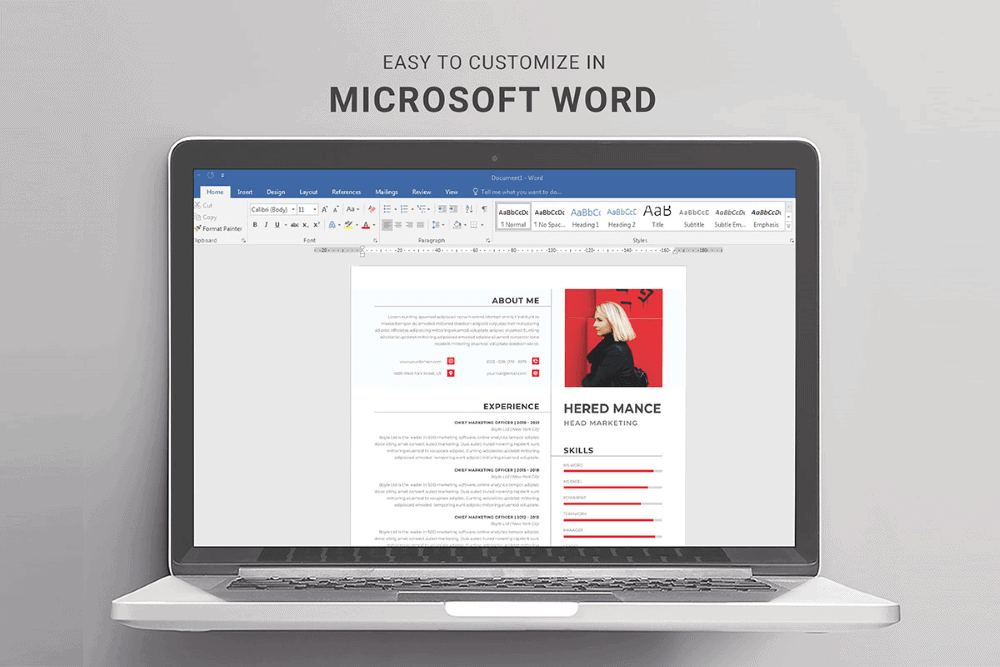Open the View tab
1000x667 pixels.
tap(452, 192)
